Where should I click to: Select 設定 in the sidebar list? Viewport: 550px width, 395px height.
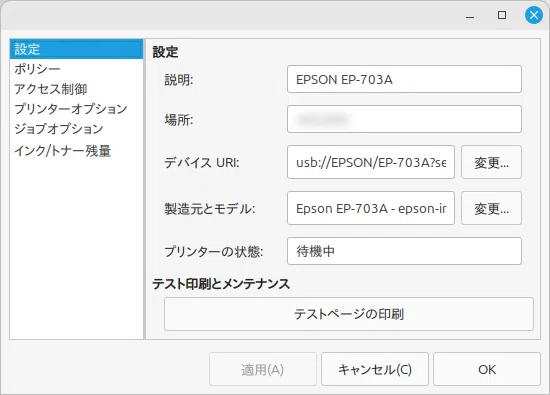(76, 49)
